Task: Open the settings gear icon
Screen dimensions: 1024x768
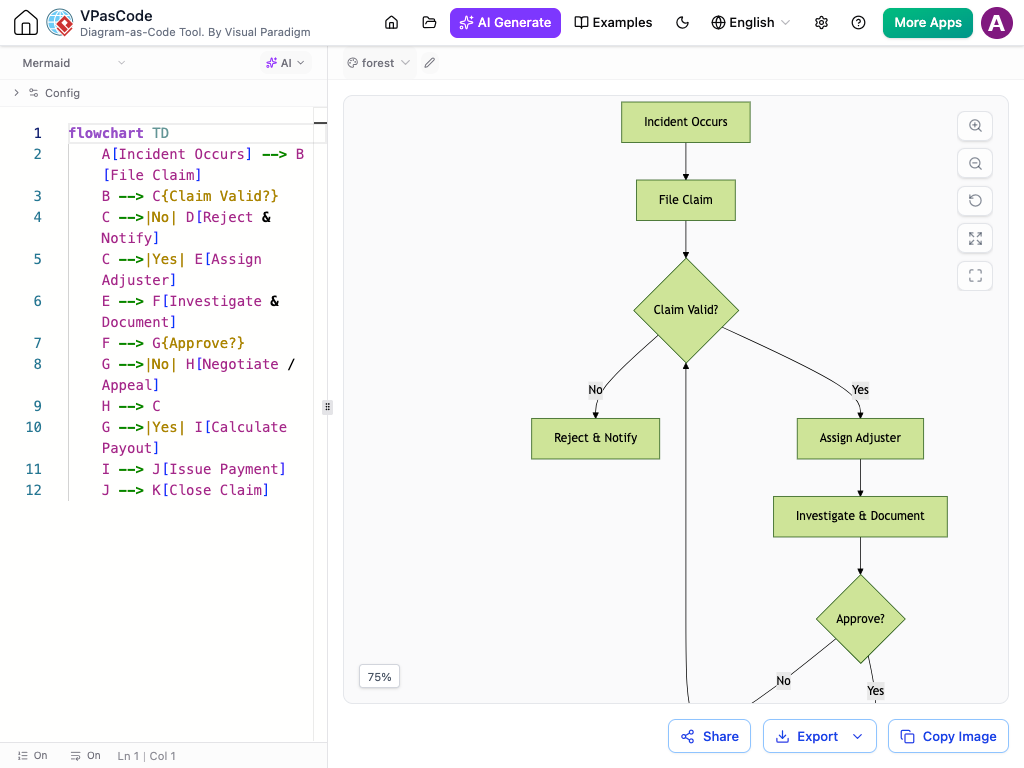Action: click(822, 23)
